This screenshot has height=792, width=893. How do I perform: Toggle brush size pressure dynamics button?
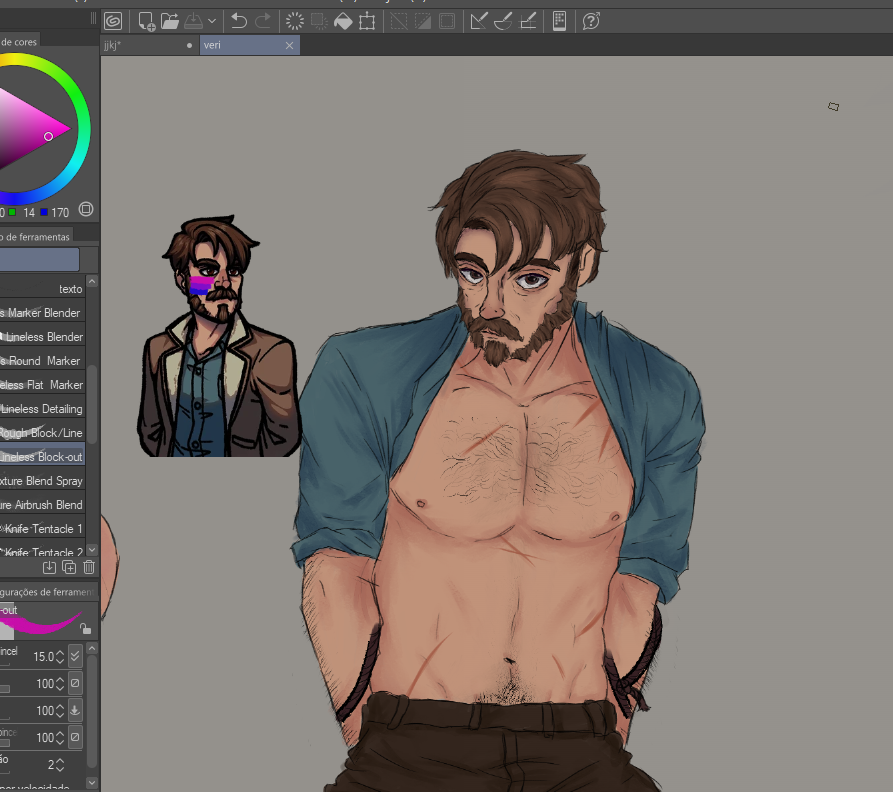tap(75, 656)
